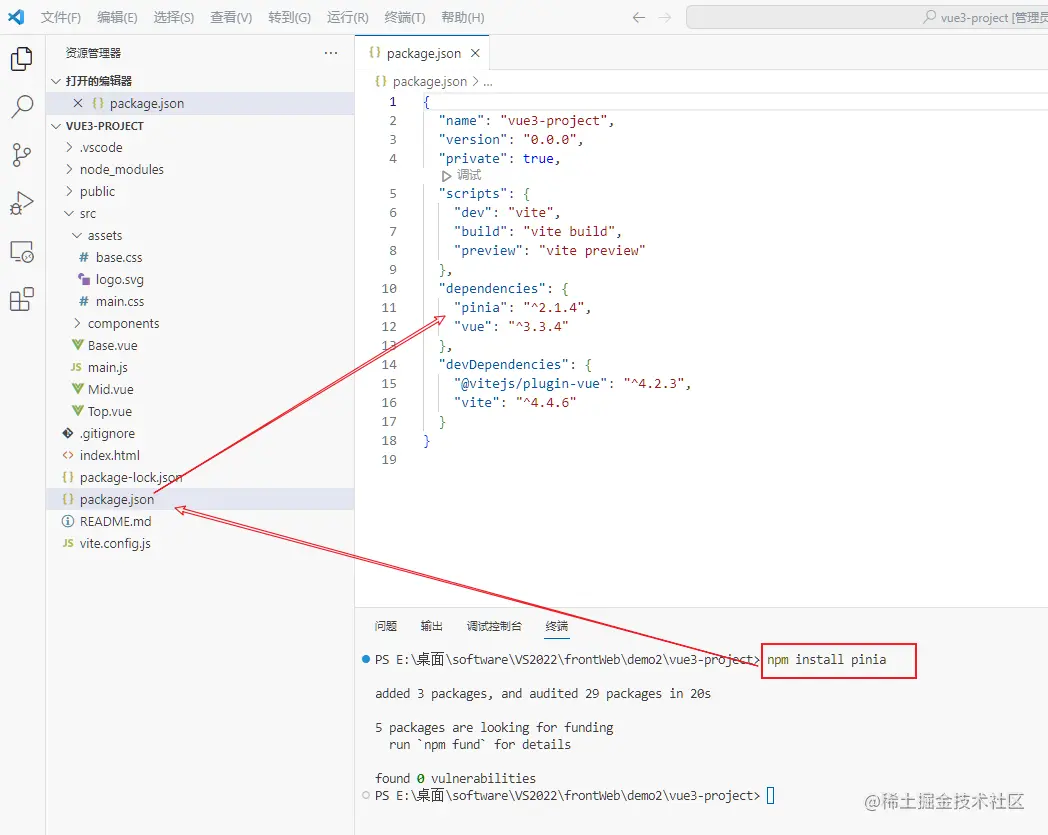Viewport: 1048px width, 835px height.
Task: Open the Search view icon
Action: point(21,106)
